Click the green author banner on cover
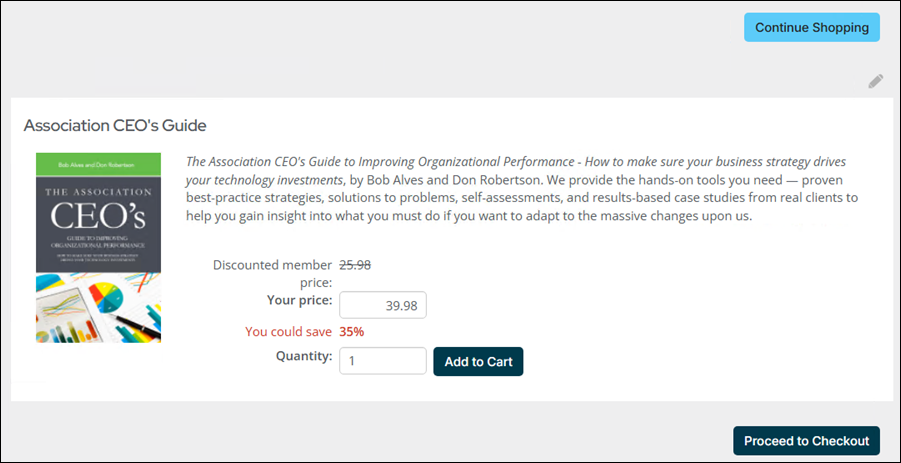The height and width of the screenshot is (463, 901). click(98, 161)
